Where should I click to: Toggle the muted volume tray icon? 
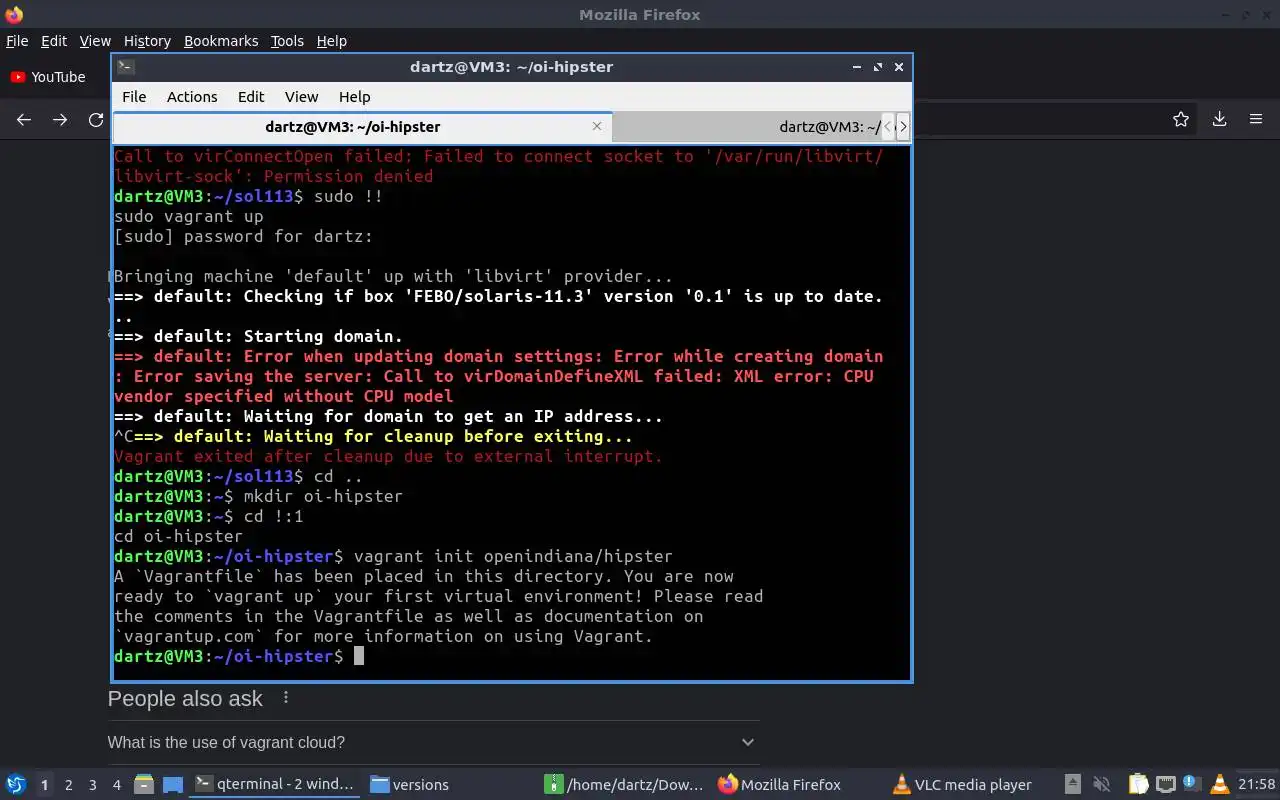click(1101, 784)
